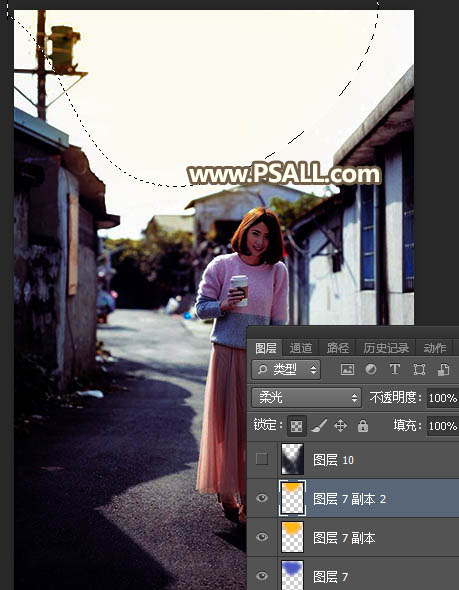459x590 pixels.
Task: Select the 图层 10 layer thumbnail
Action: [x=292, y=459]
